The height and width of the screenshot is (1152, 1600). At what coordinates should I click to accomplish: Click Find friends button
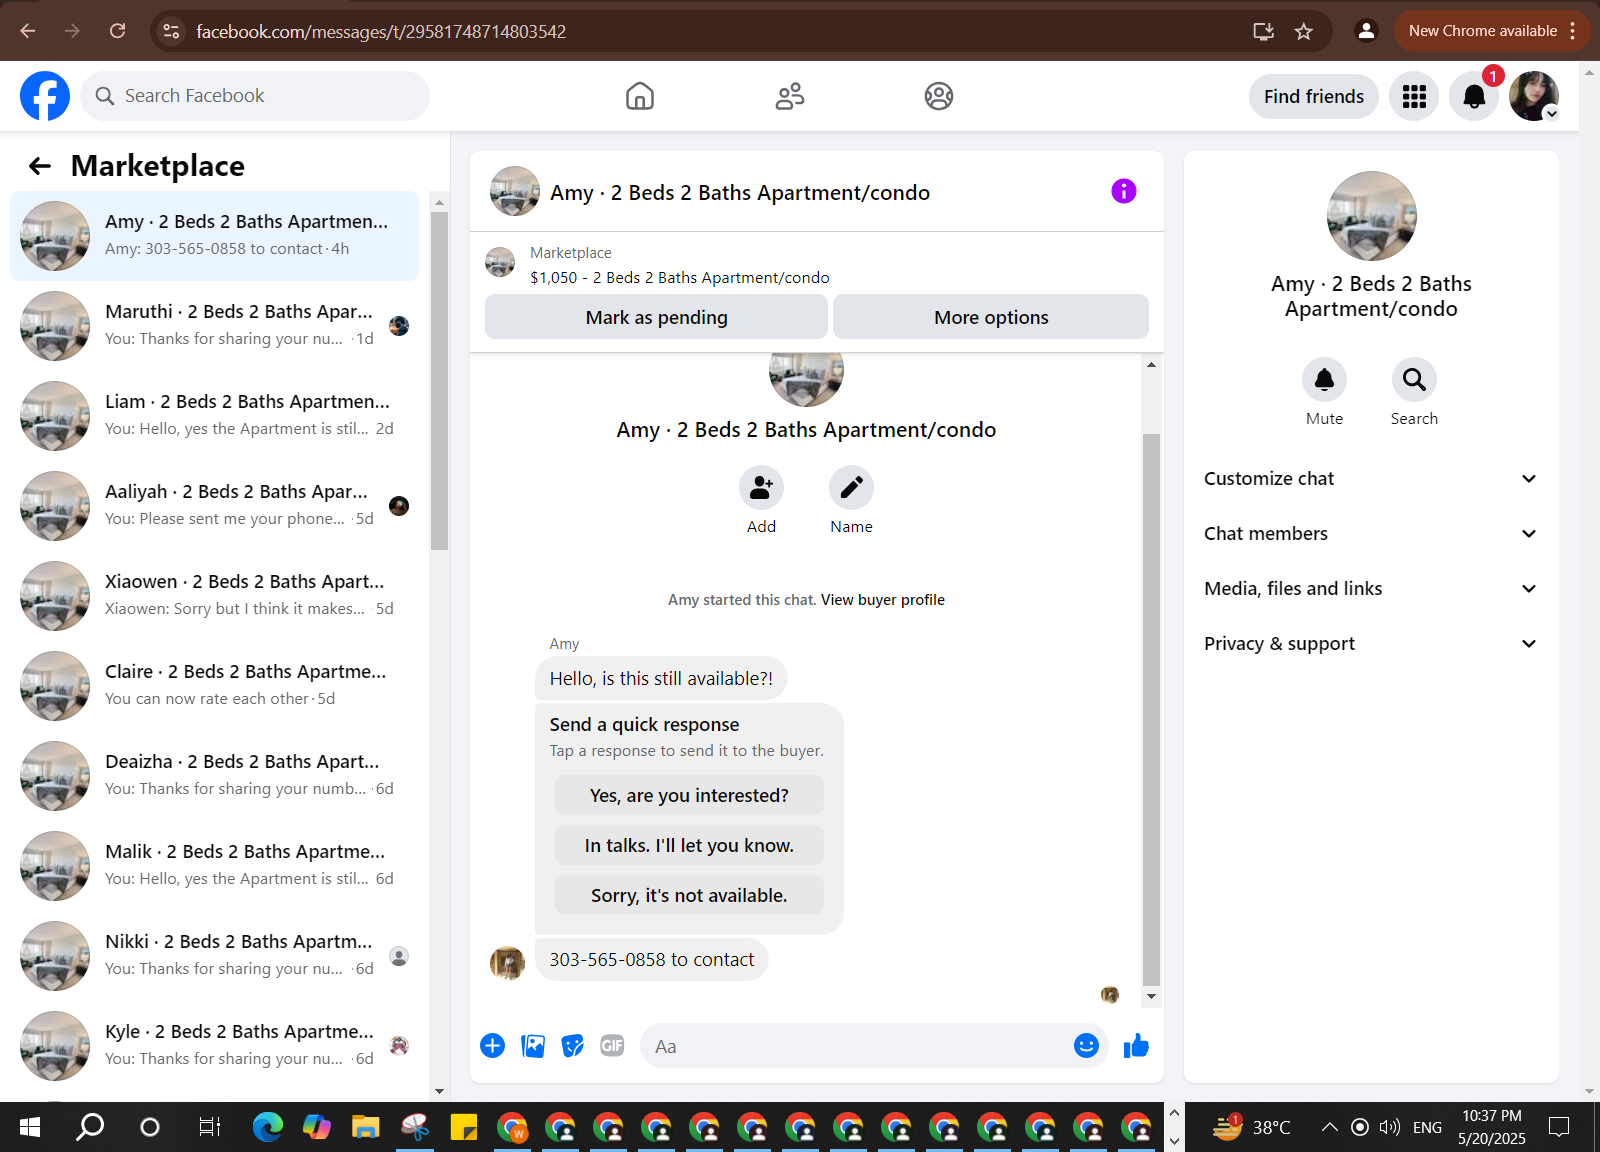pyautogui.click(x=1313, y=96)
